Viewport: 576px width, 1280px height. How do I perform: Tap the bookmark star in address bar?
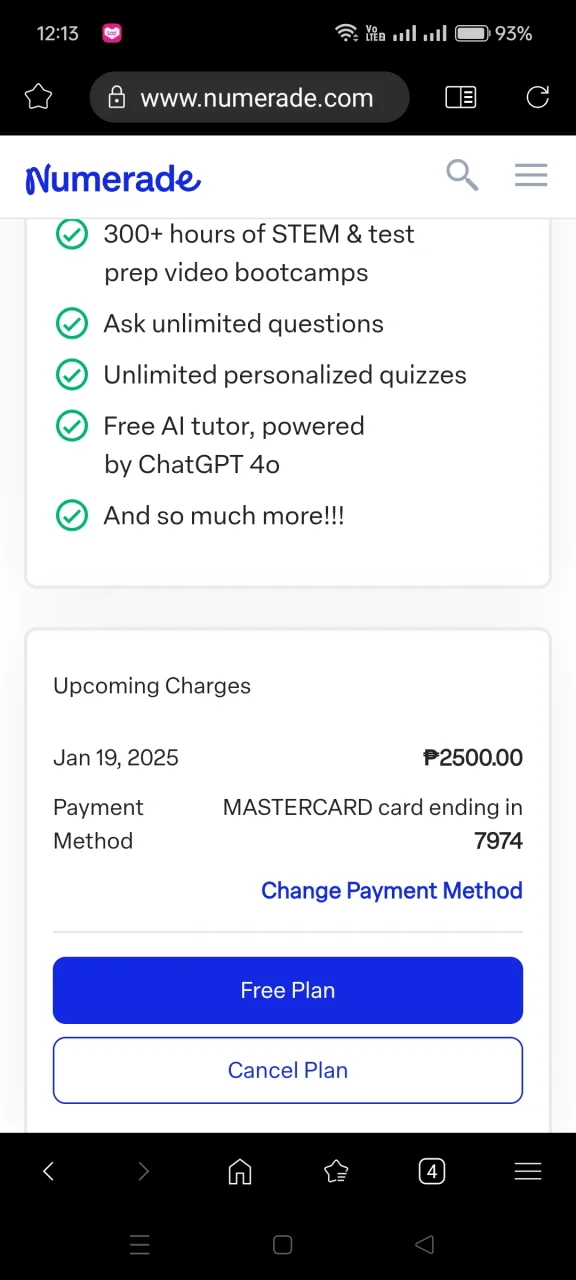point(38,97)
